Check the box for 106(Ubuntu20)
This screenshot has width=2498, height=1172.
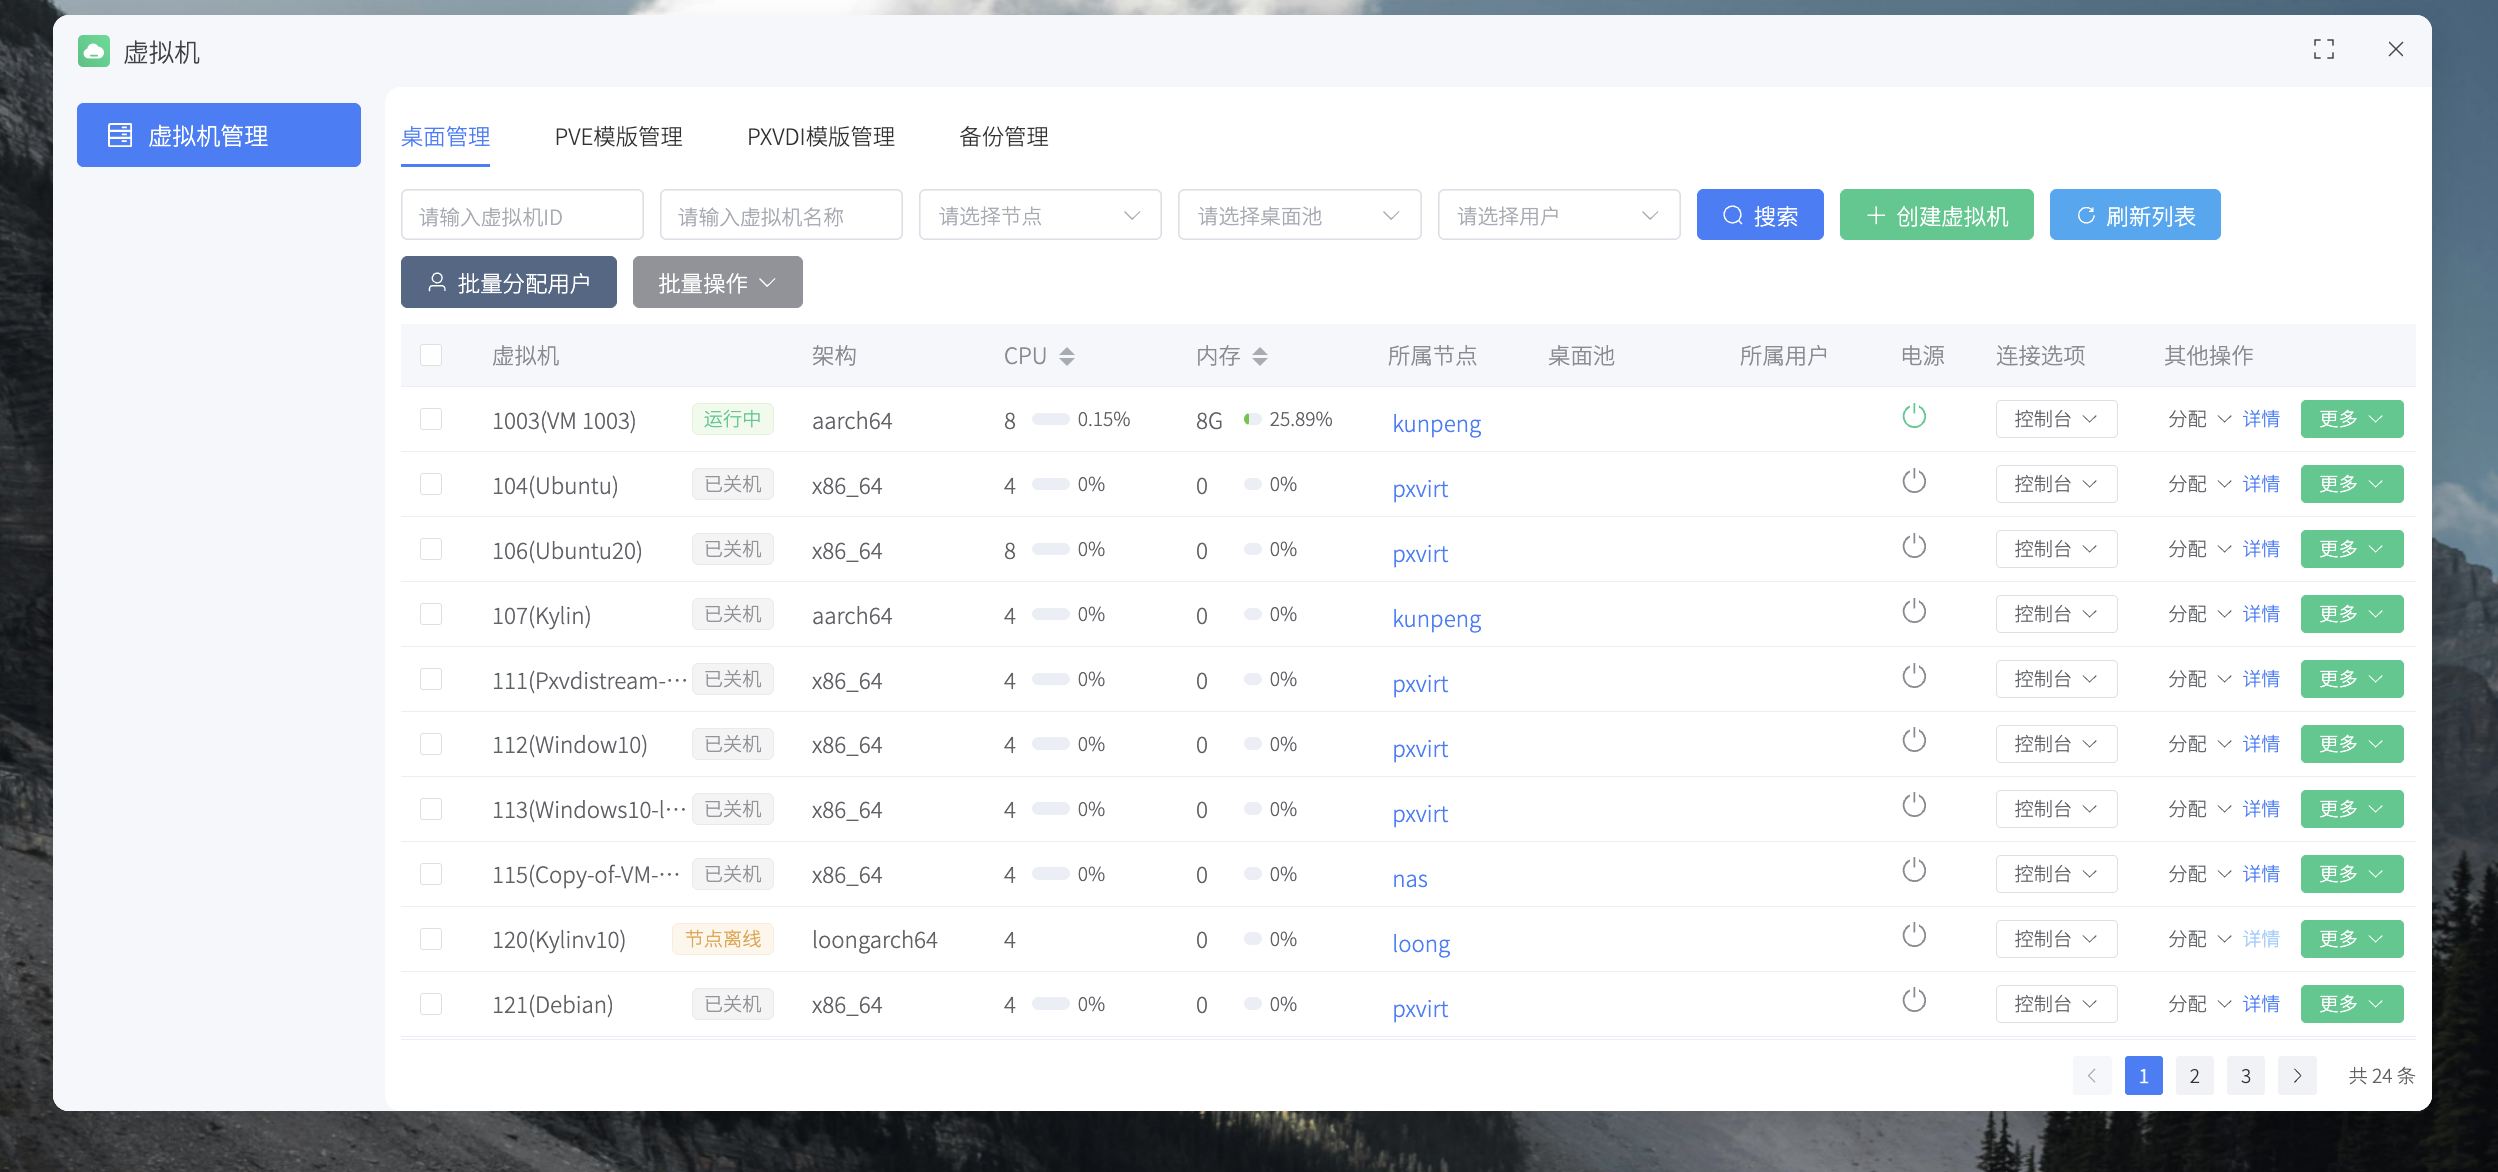pos(431,549)
